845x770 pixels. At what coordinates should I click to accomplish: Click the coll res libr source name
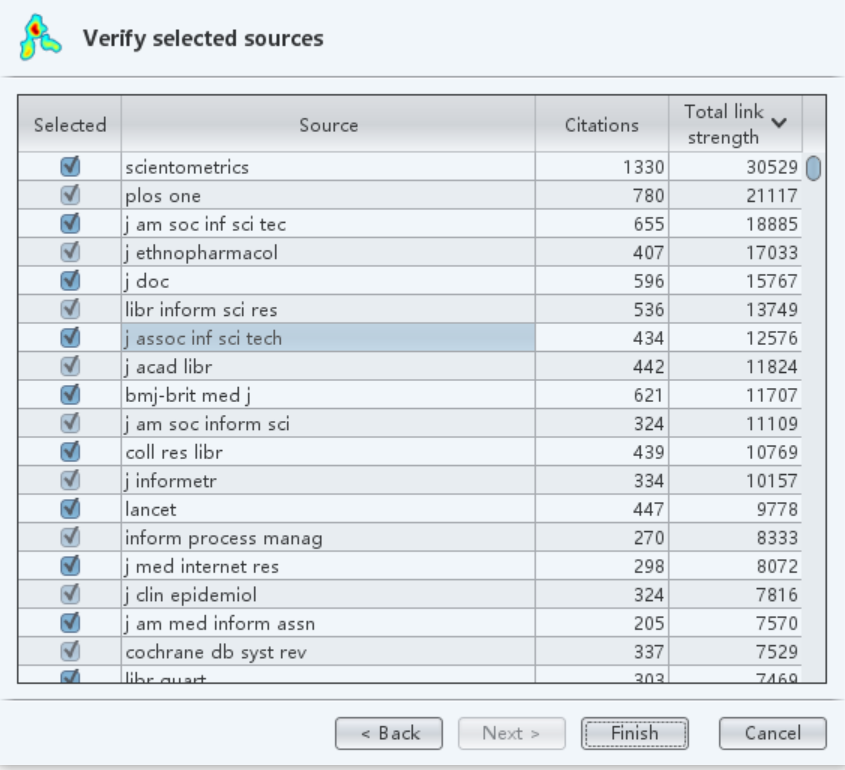tap(174, 452)
